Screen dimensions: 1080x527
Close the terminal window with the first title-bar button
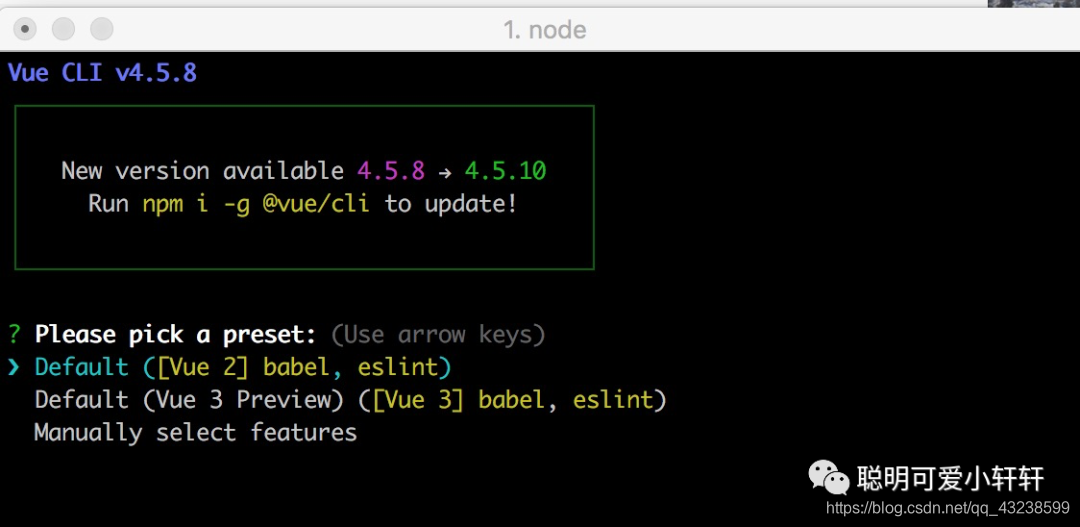click(x=25, y=29)
